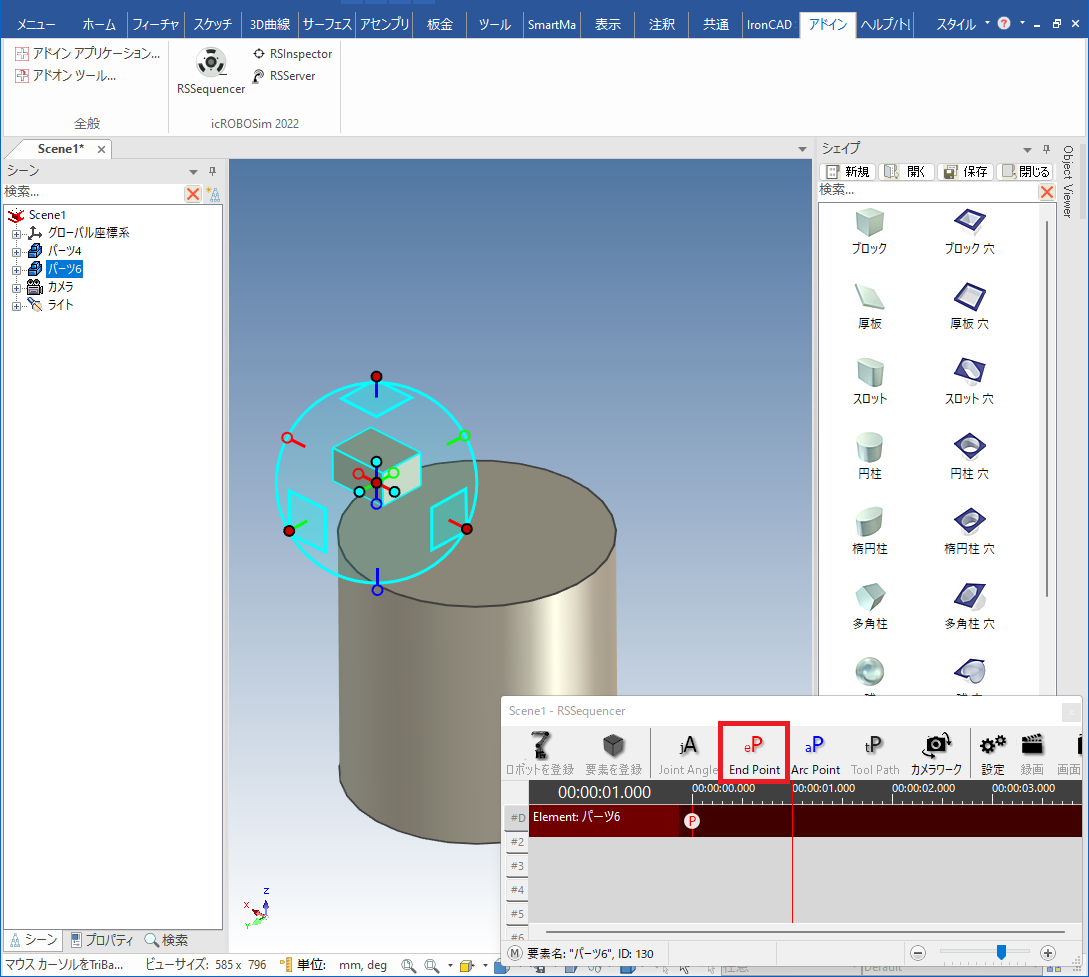
Task: Click the timeline zoom slider handle
Action: tap(1001, 952)
